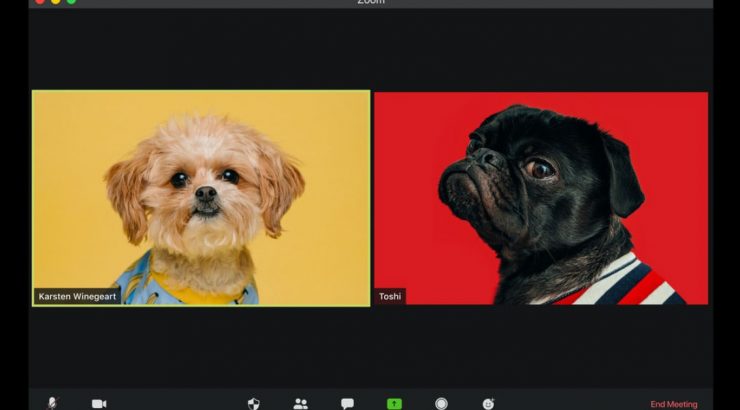The height and width of the screenshot is (410, 740).
Task: Unmute the microphone in the meeting toolbar
Action: tap(52, 403)
